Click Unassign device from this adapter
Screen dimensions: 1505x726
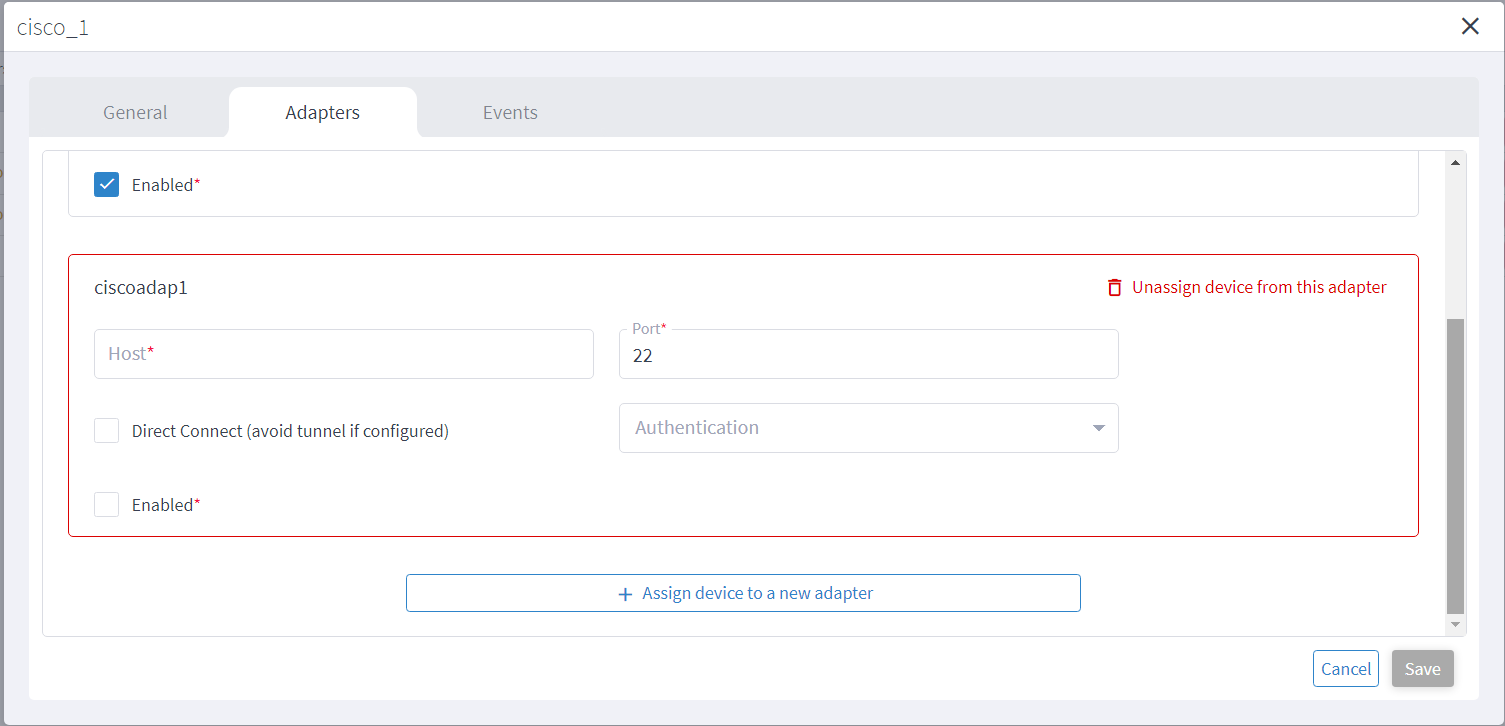1259,287
